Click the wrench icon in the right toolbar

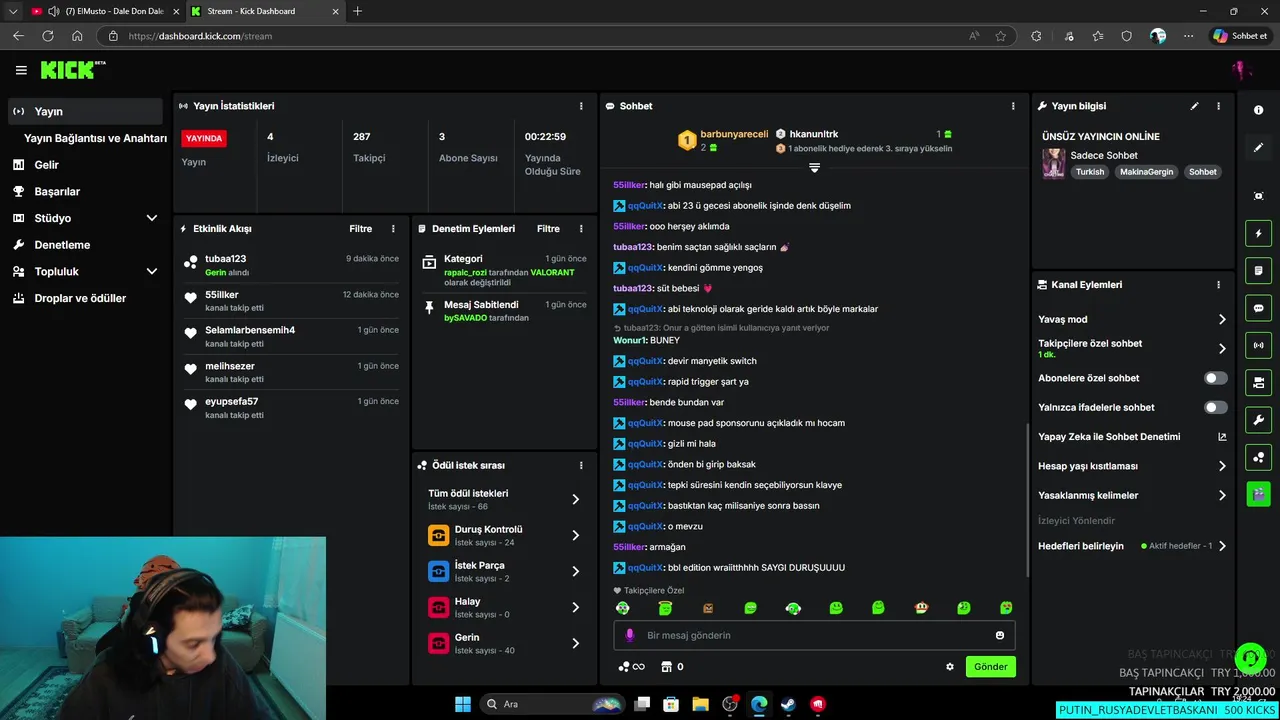pos(1258,420)
